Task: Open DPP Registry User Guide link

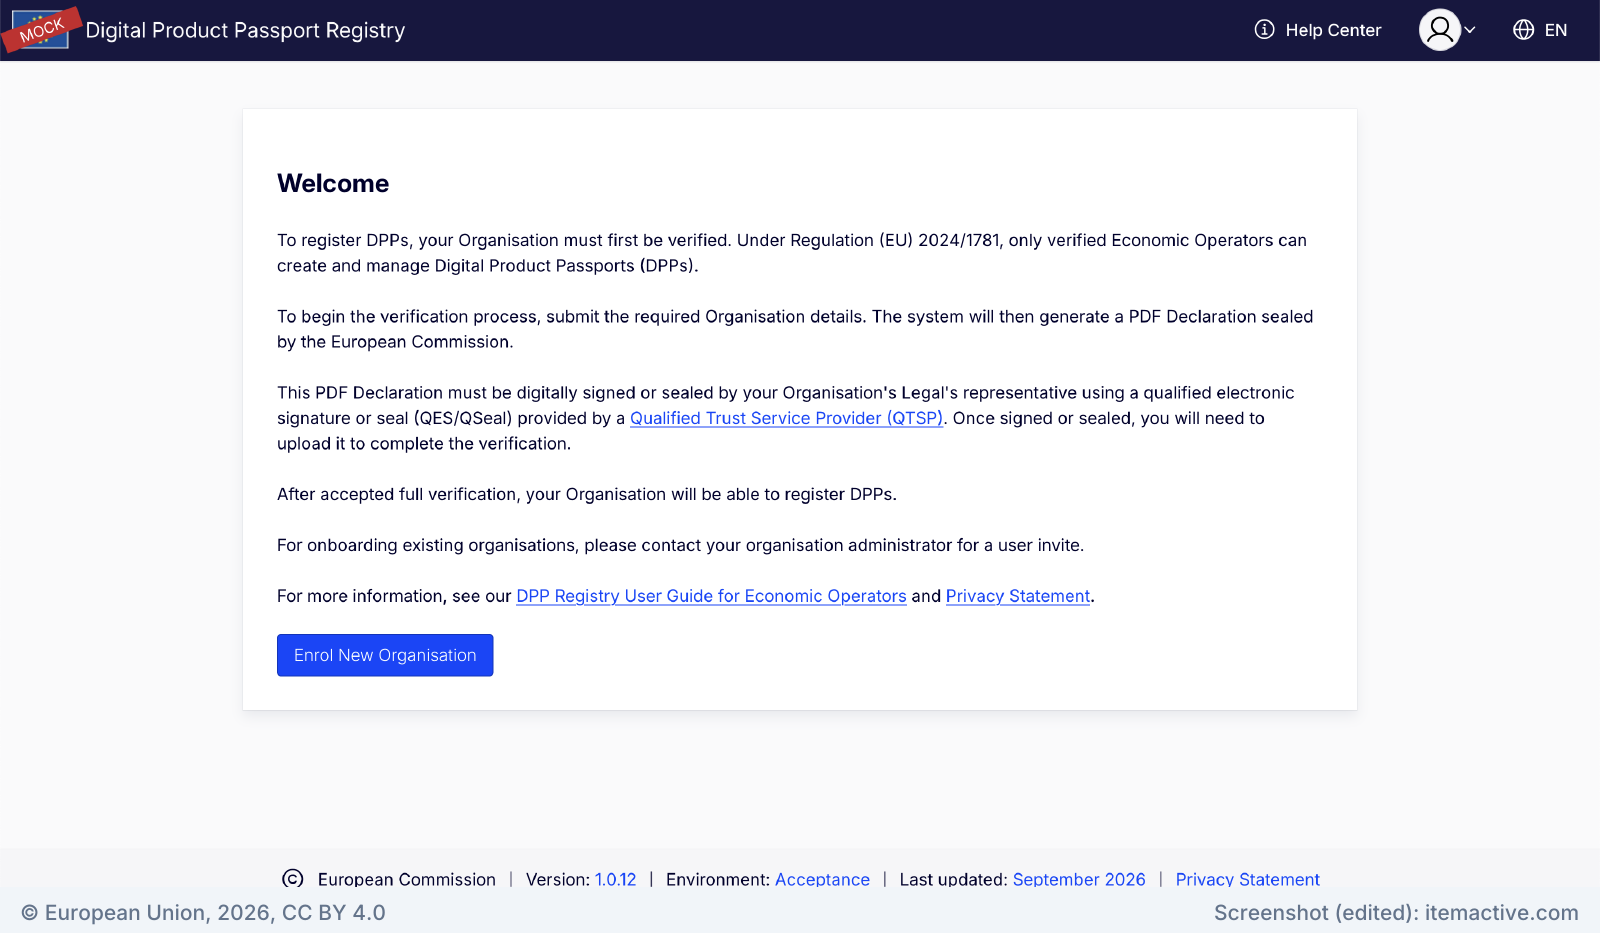Action: [x=711, y=596]
